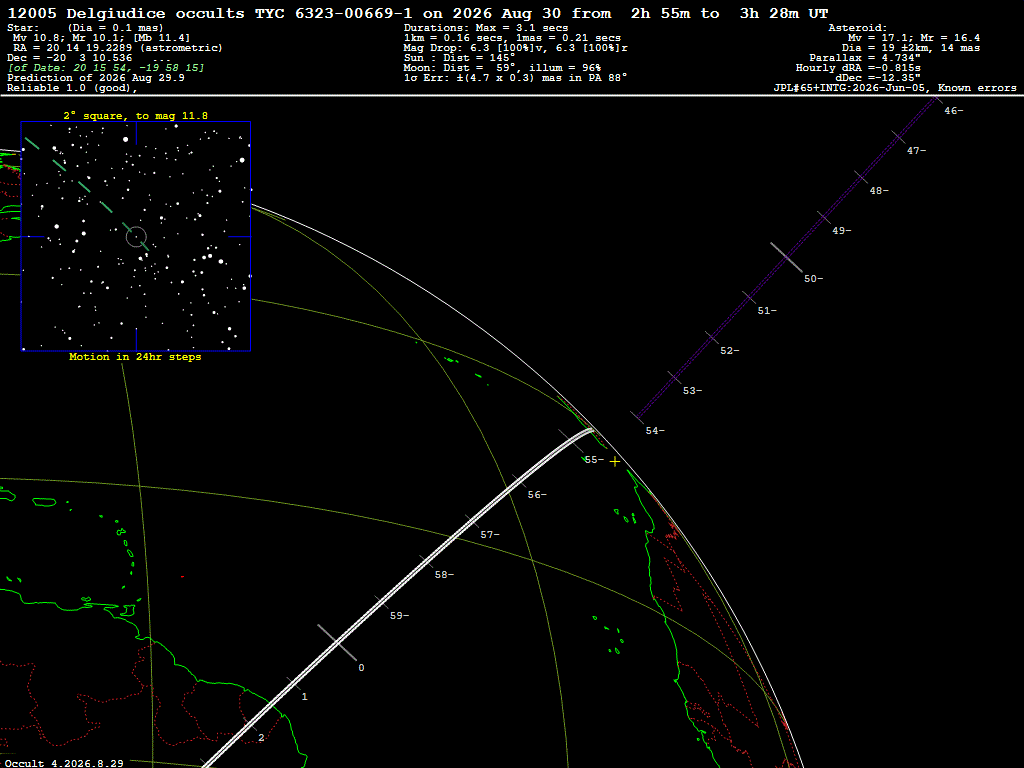Viewport: 1024px width, 768px height.
Task: Click the event title 12005 Delgiudice occults
Action: 125,14
